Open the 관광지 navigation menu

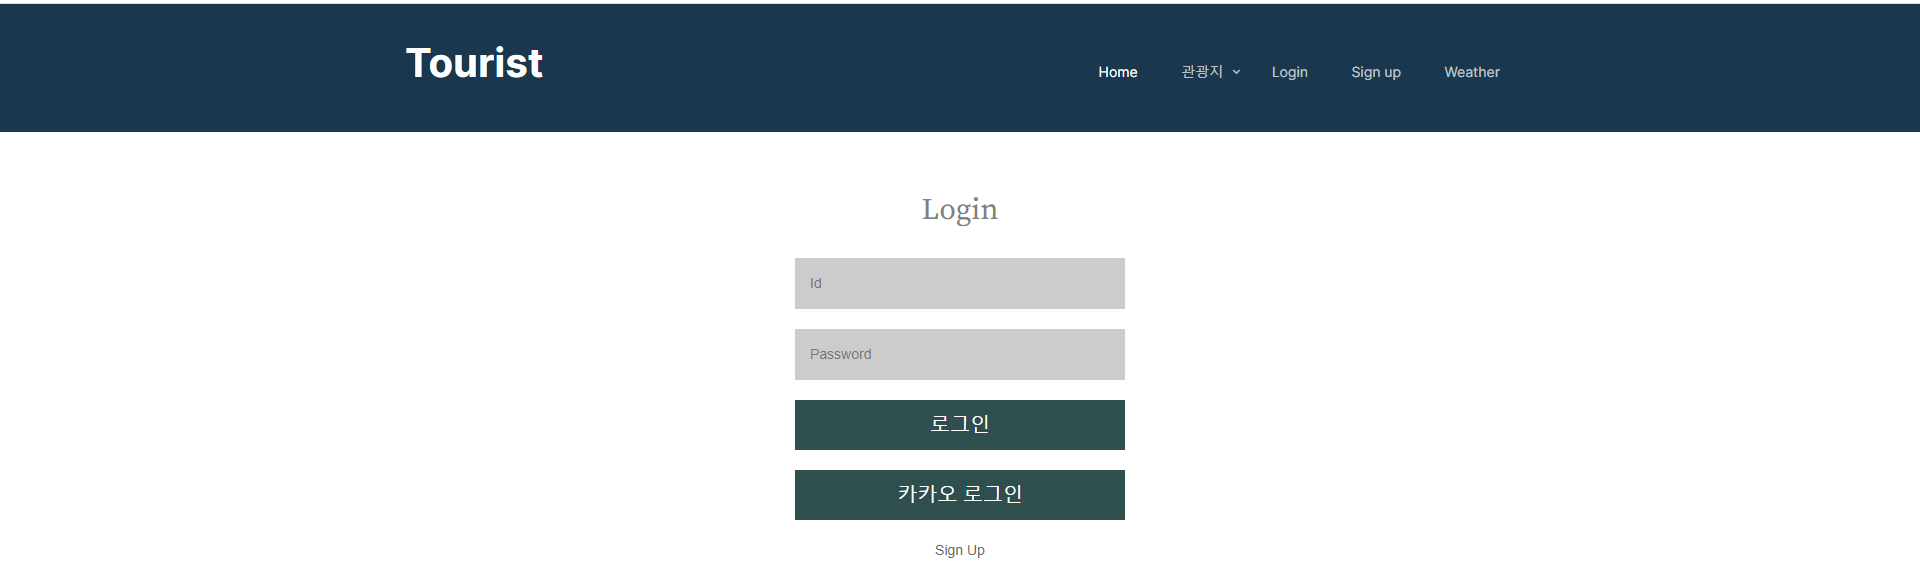coord(1202,72)
